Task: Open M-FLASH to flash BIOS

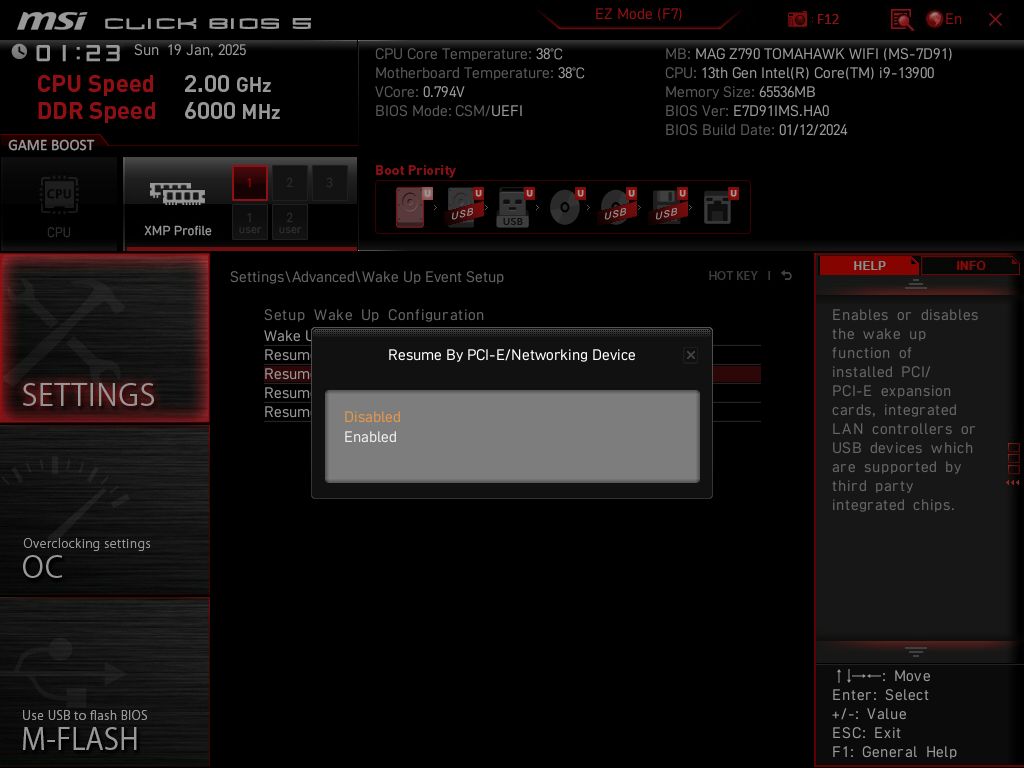Action: pyautogui.click(x=104, y=682)
